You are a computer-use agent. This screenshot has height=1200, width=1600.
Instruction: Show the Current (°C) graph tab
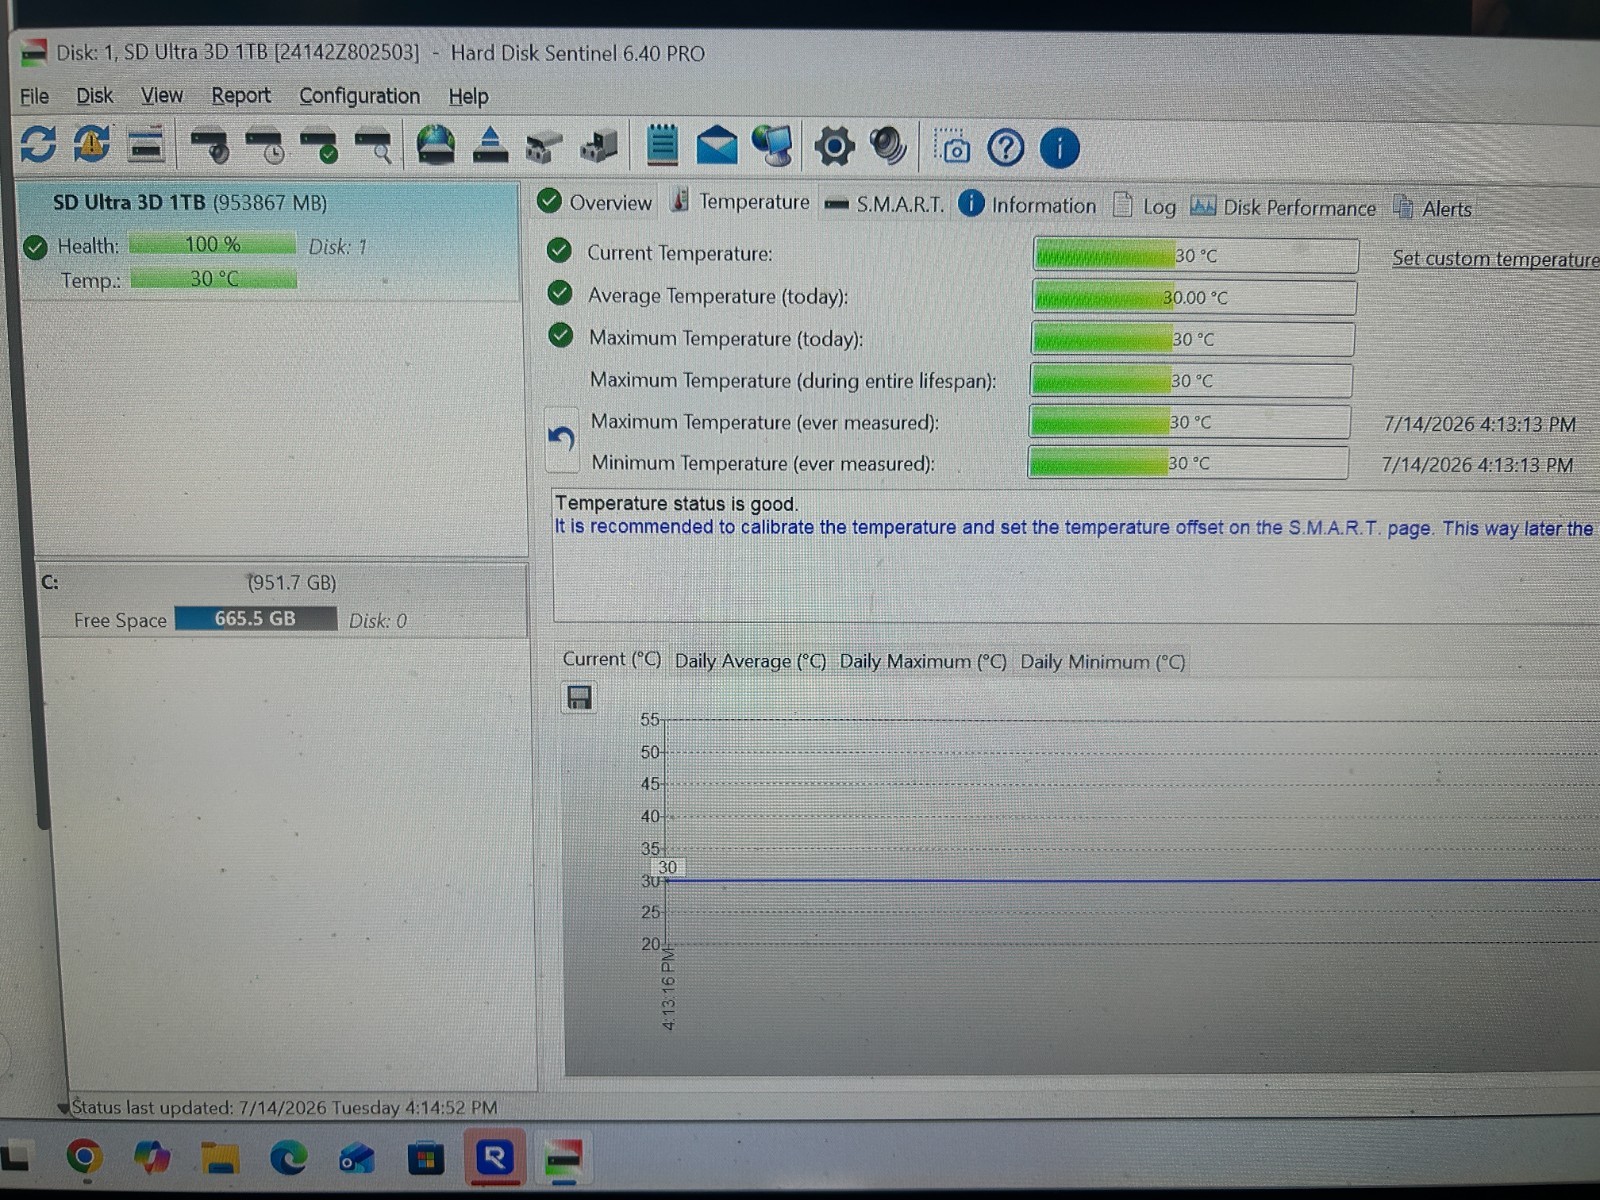[611, 660]
